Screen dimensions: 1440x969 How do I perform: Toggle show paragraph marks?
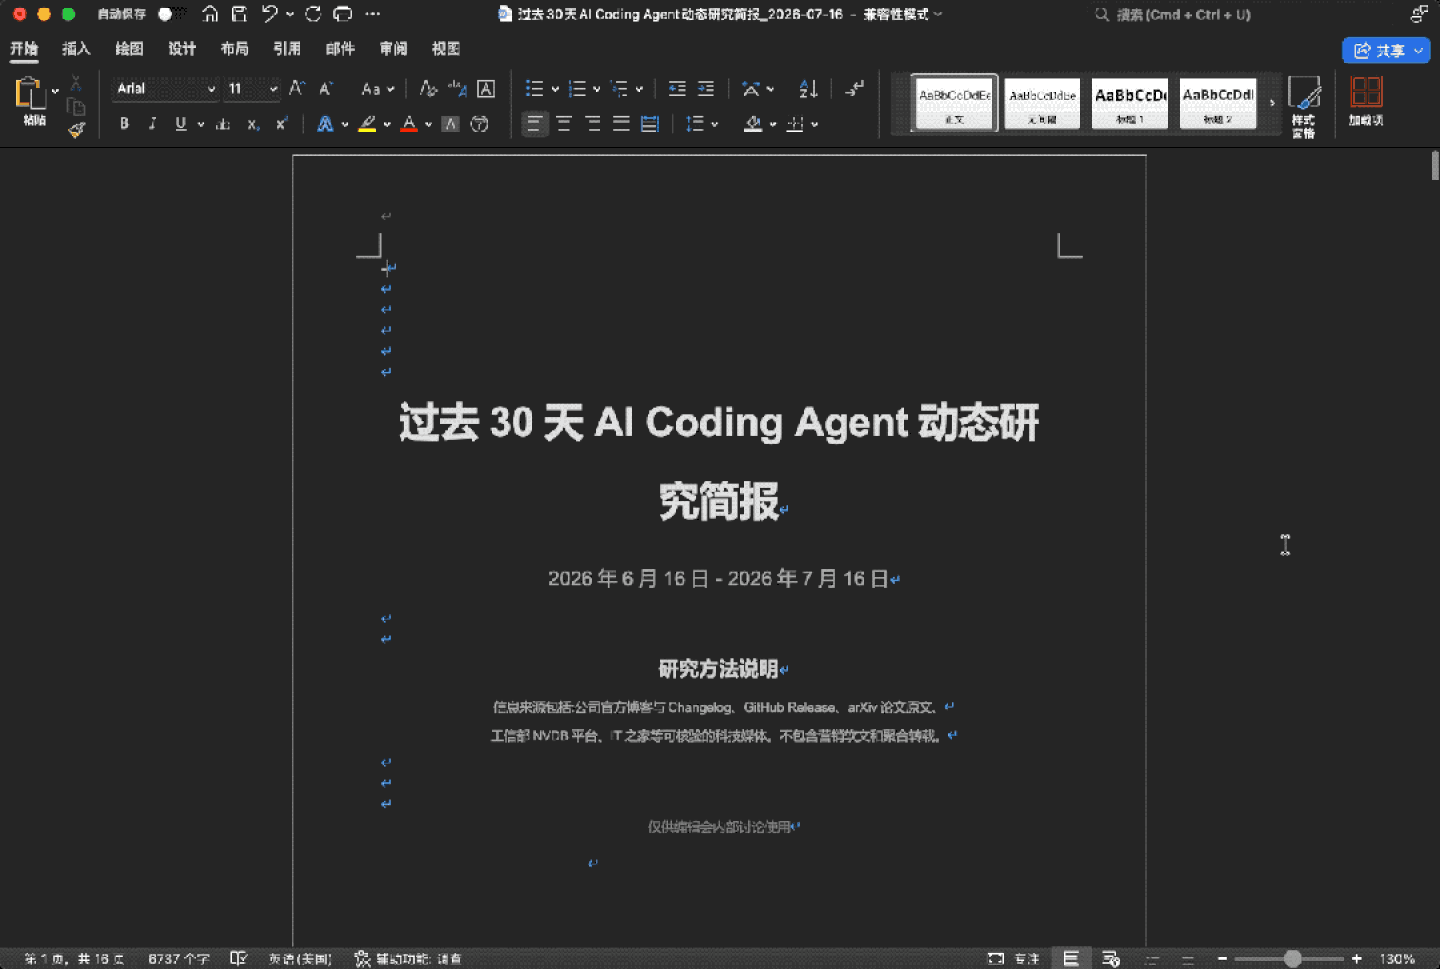point(854,89)
